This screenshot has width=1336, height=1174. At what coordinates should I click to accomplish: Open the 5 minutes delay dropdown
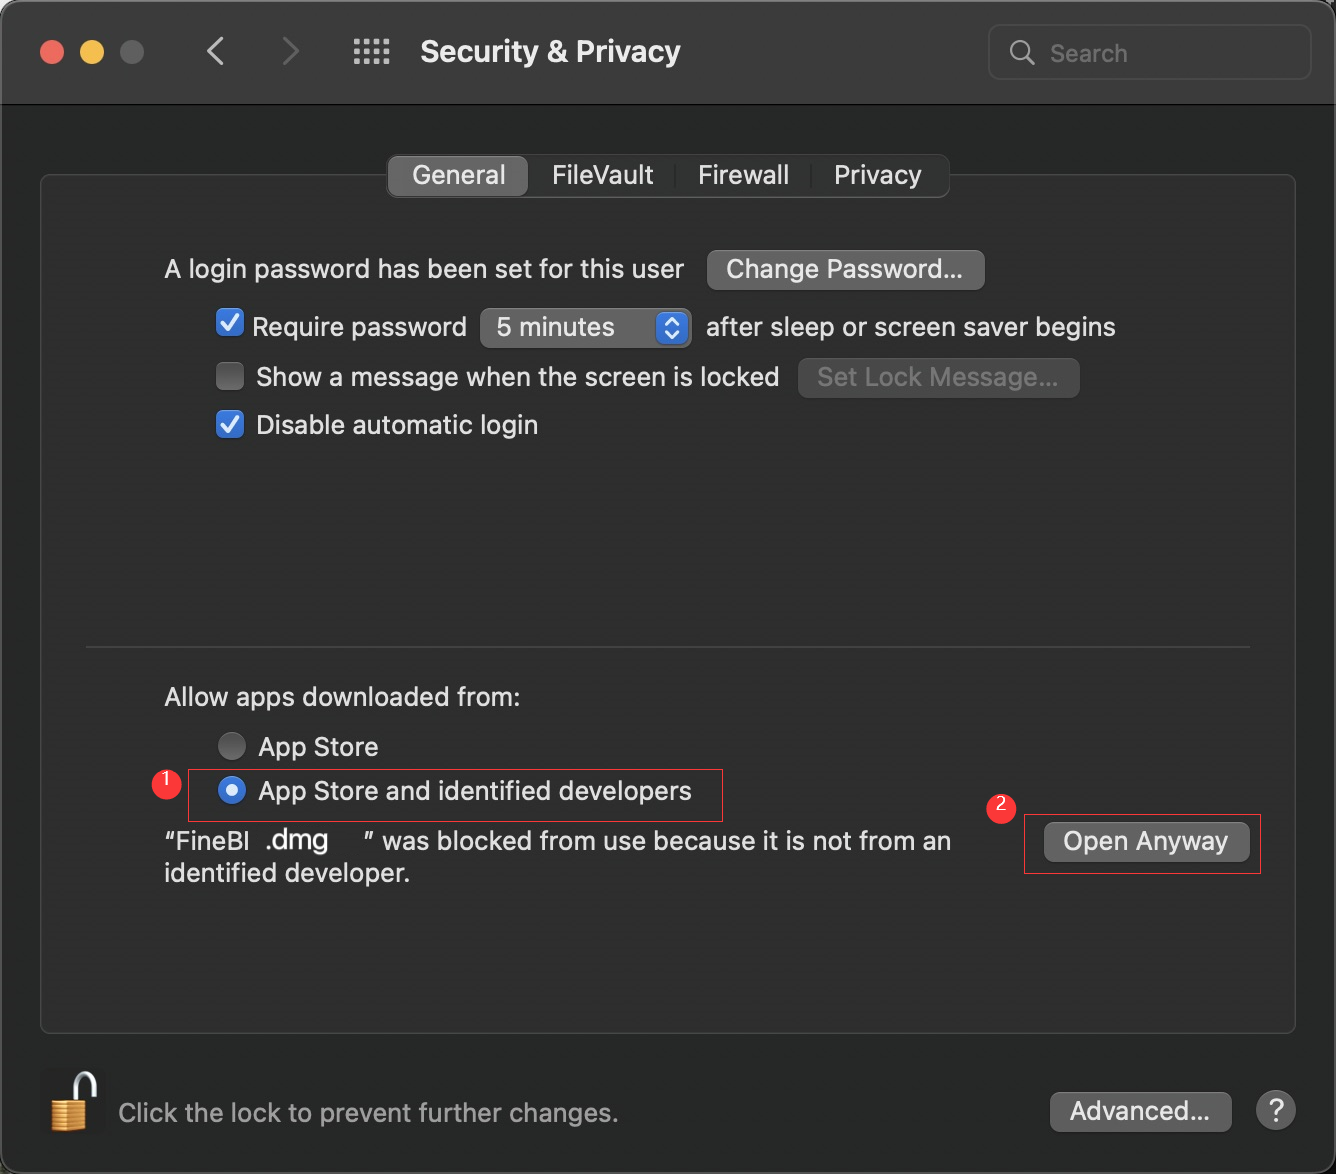(x=585, y=328)
